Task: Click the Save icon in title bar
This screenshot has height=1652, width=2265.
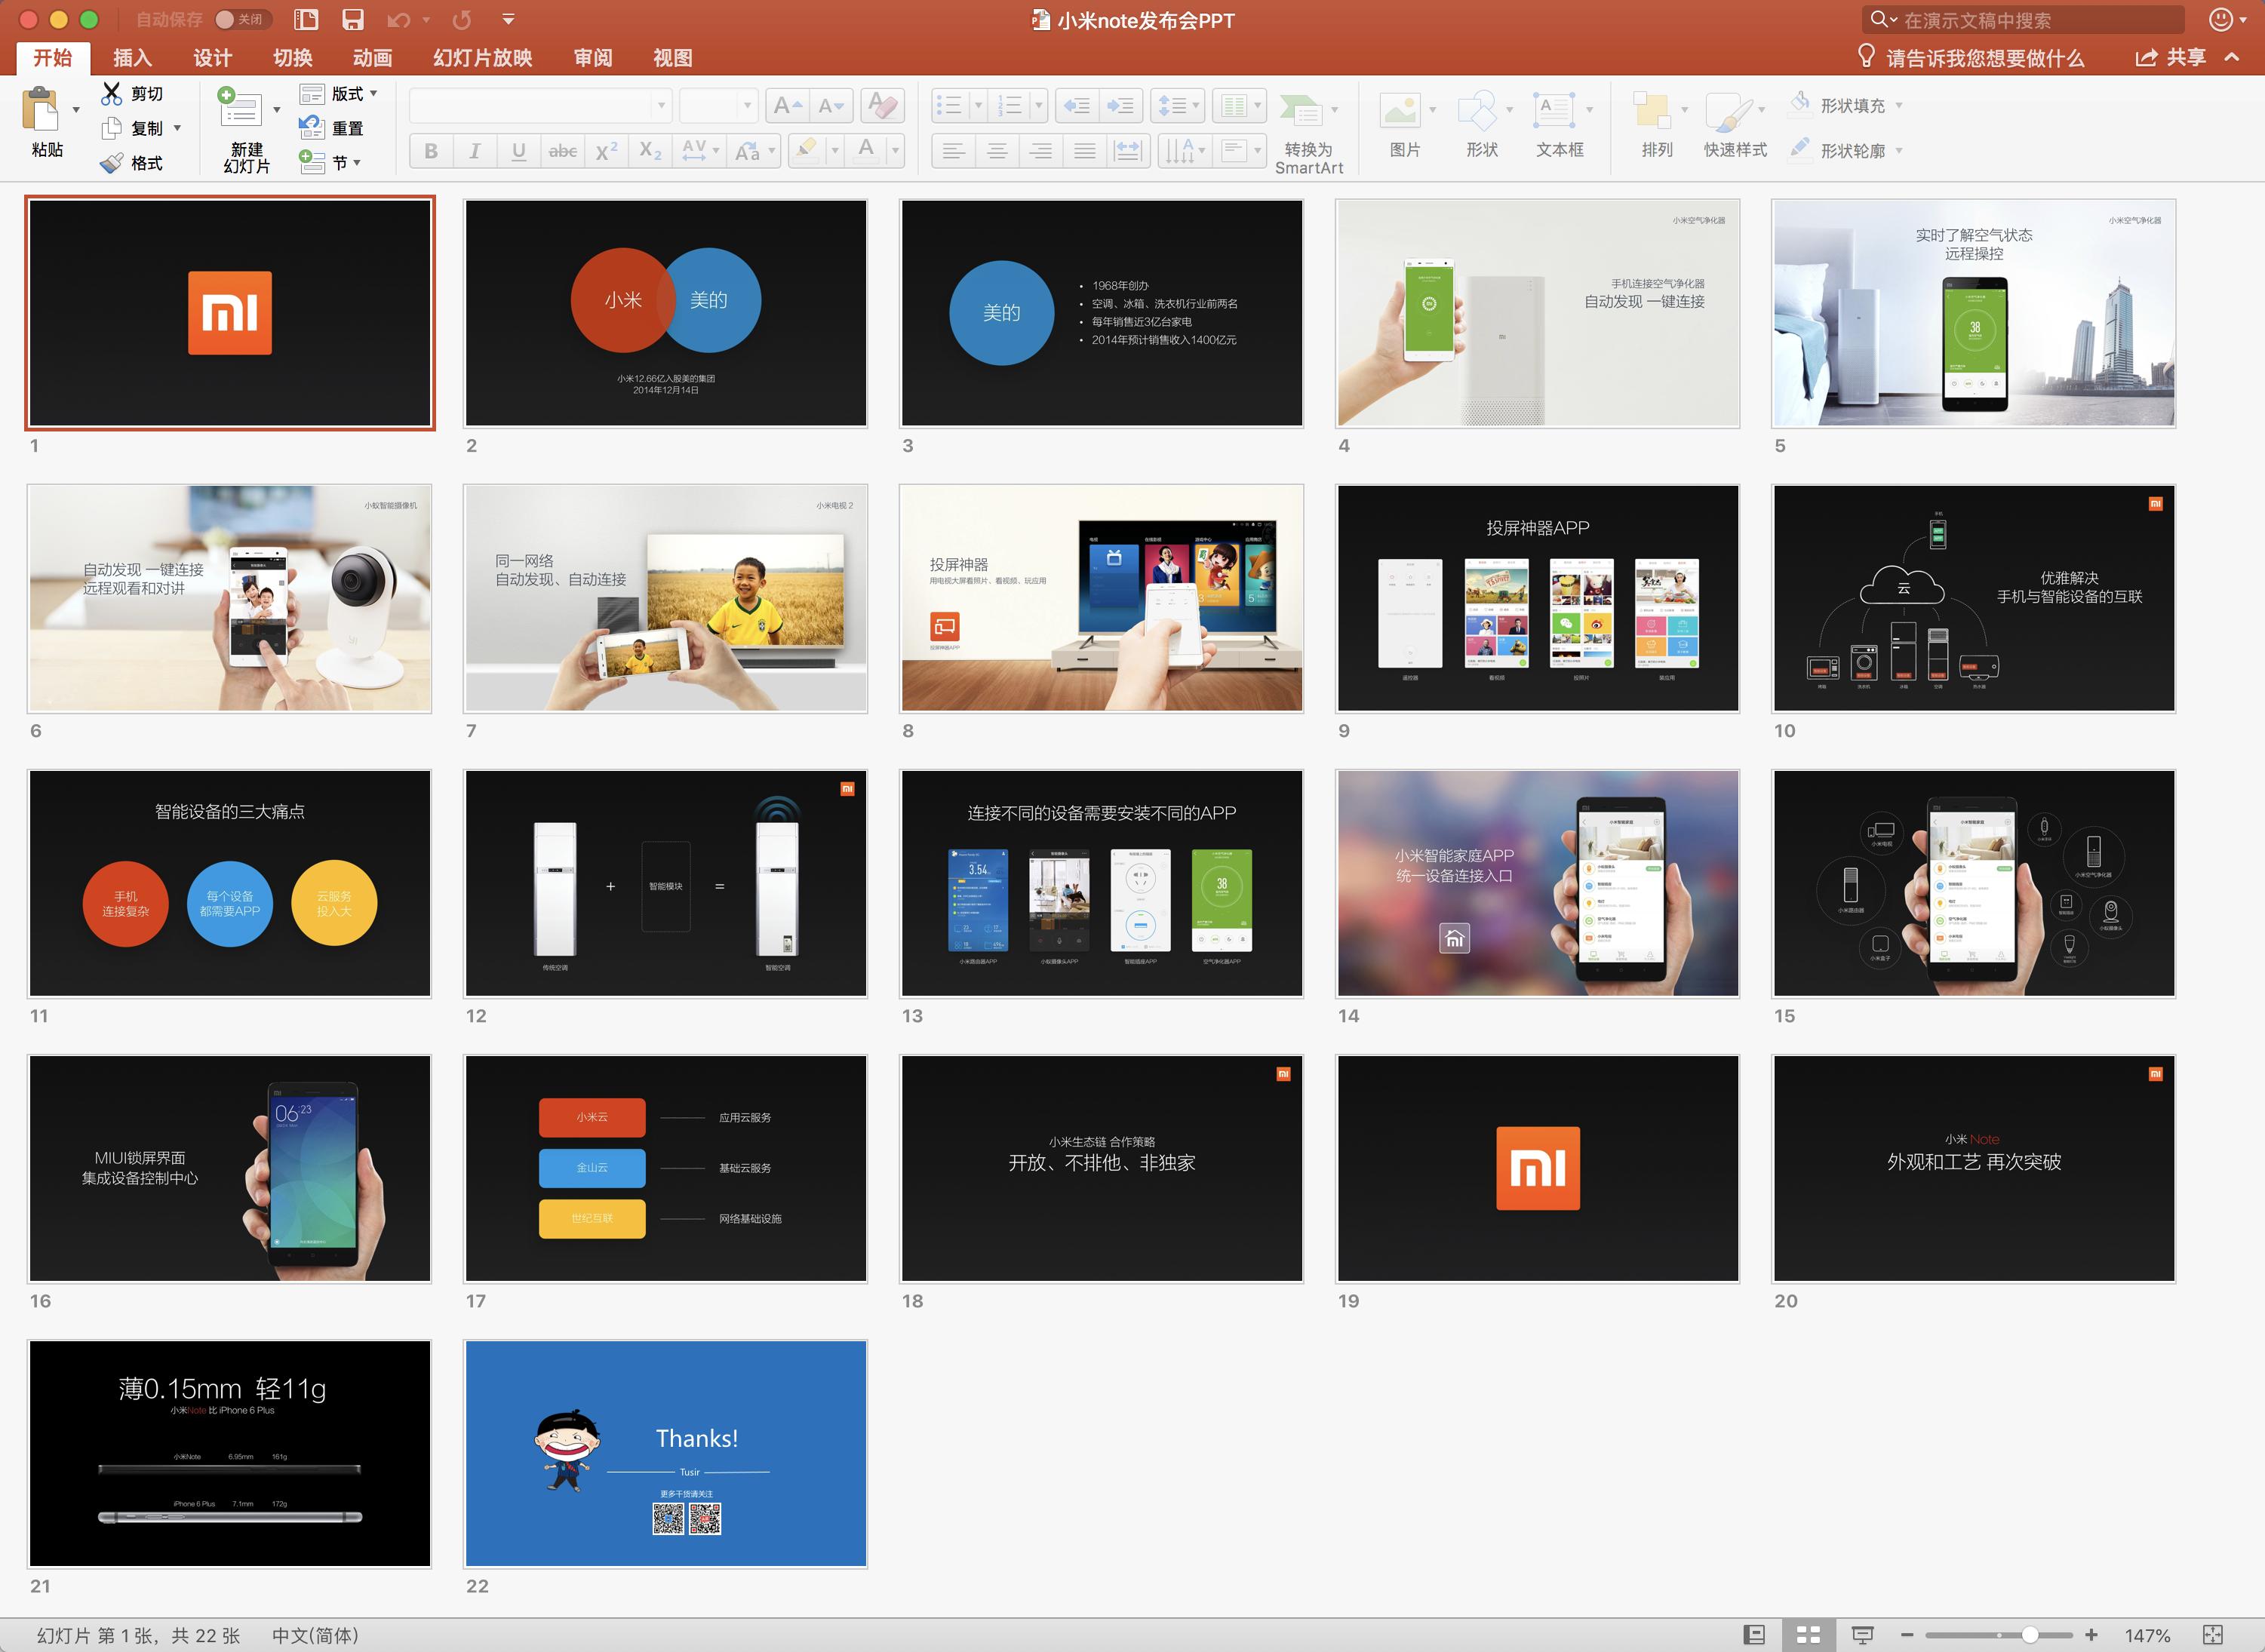Action: pyautogui.click(x=352, y=20)
